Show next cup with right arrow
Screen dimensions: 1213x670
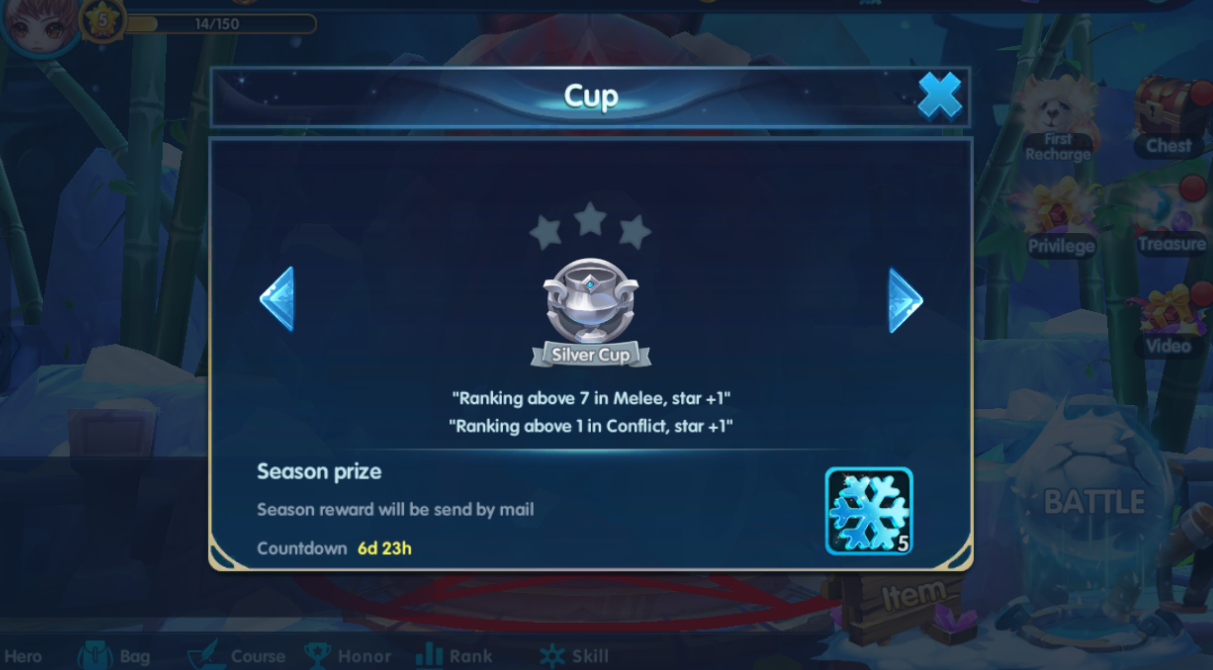pos(905,300)
